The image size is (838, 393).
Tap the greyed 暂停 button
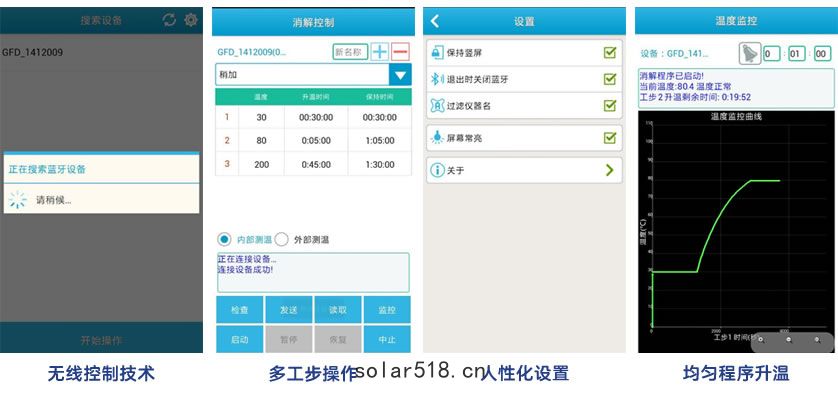click(x=289, y=339)
